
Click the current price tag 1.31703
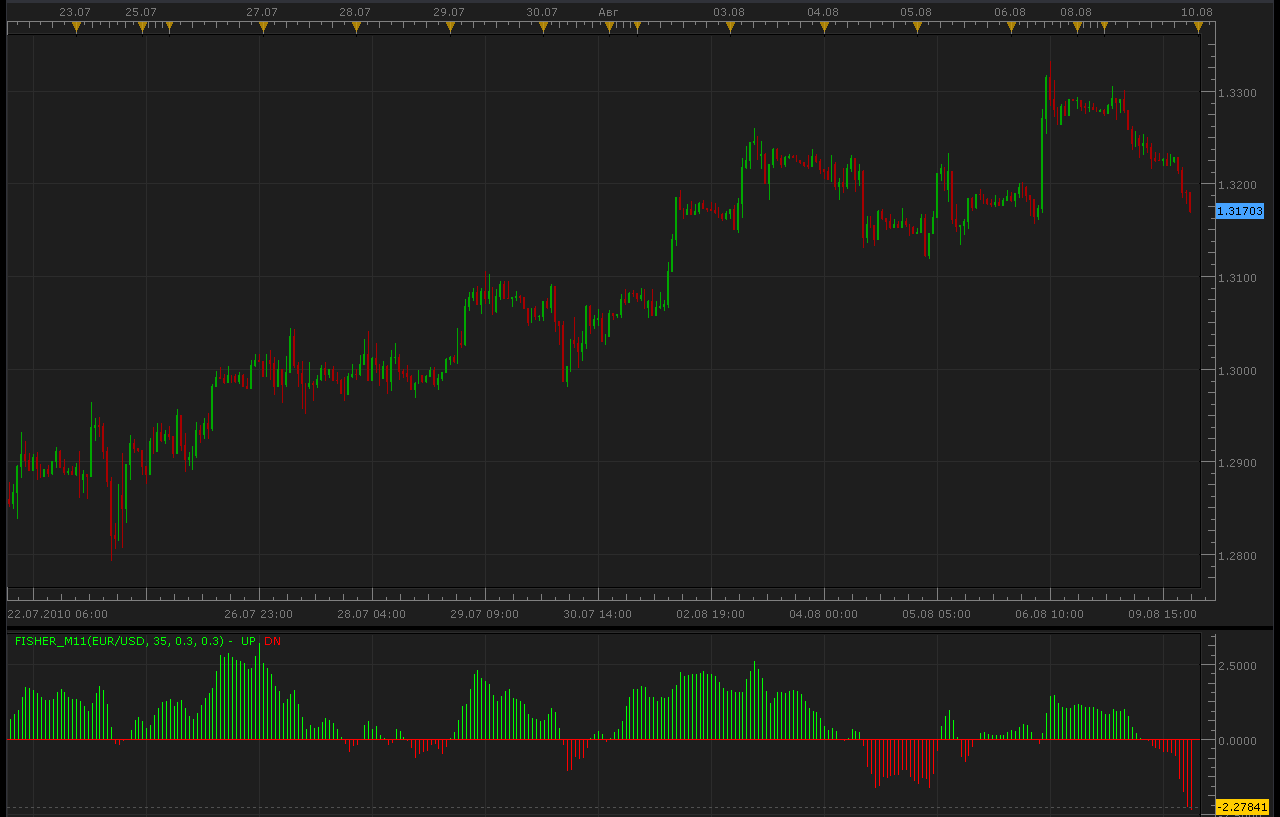point(1240,211)
